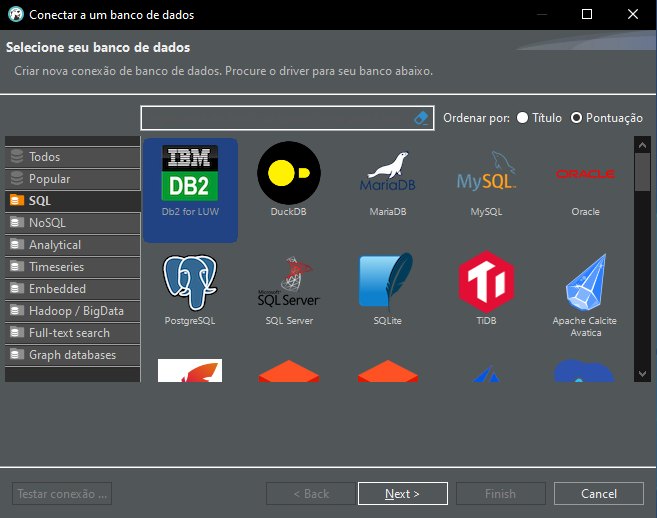Show the Analytical databases category

point(72,245)
